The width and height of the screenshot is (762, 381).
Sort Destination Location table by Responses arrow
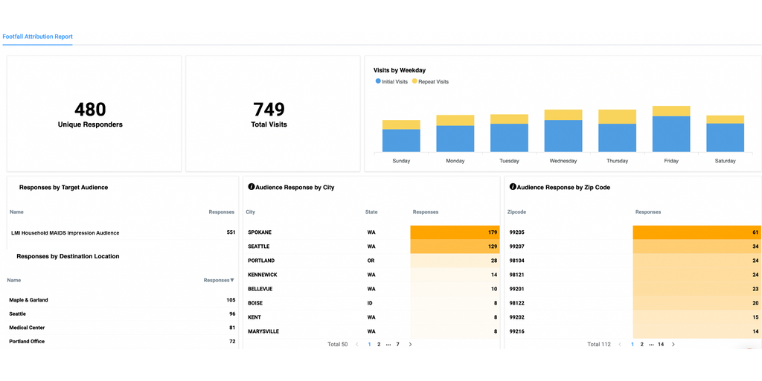coord(232,280)
